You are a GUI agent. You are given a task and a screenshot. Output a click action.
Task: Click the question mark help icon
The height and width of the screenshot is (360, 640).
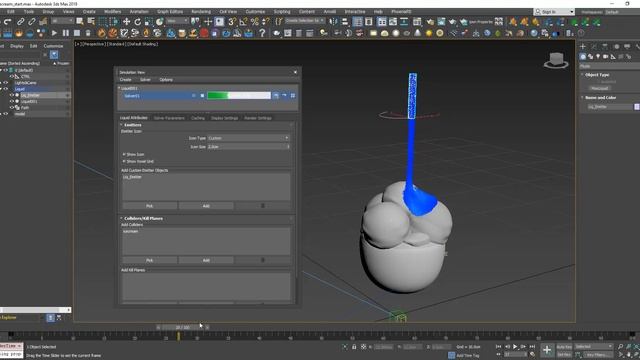coord(262,33)
